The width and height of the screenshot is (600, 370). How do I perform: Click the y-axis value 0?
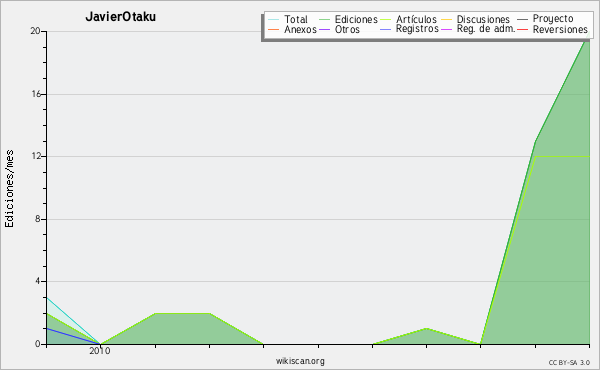coord(38,344)
